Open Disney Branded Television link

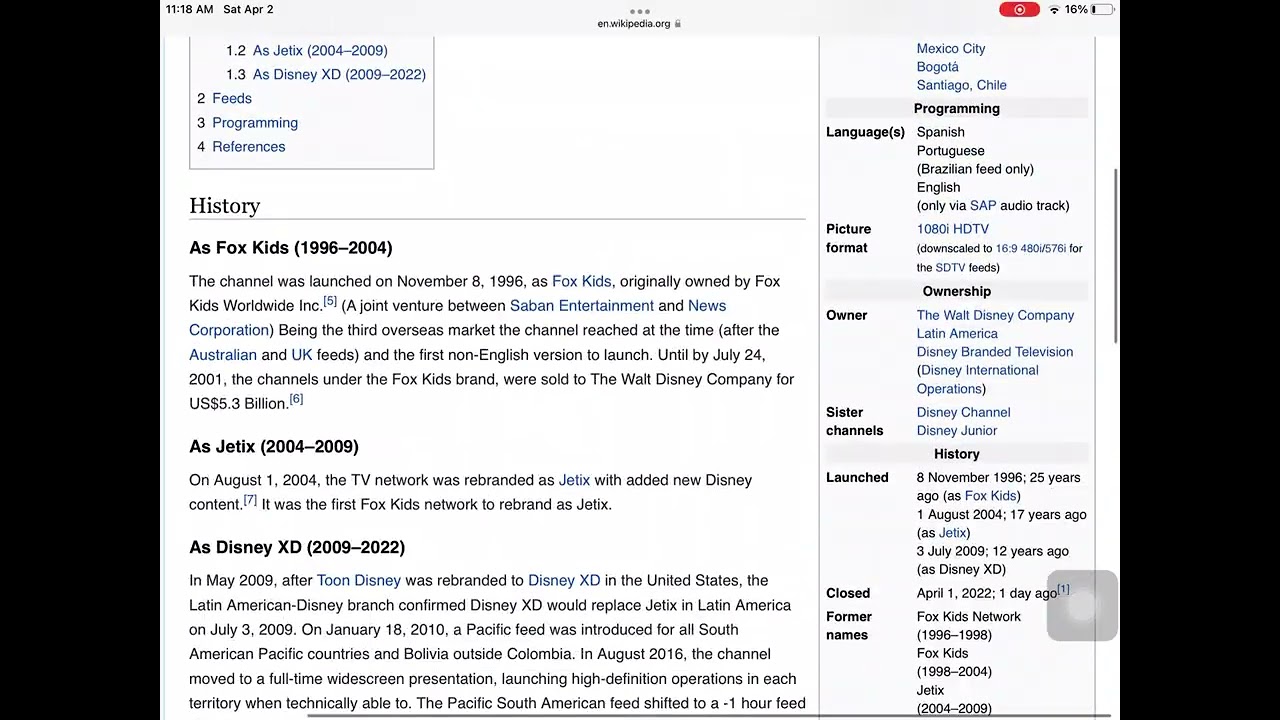point(995,351)
